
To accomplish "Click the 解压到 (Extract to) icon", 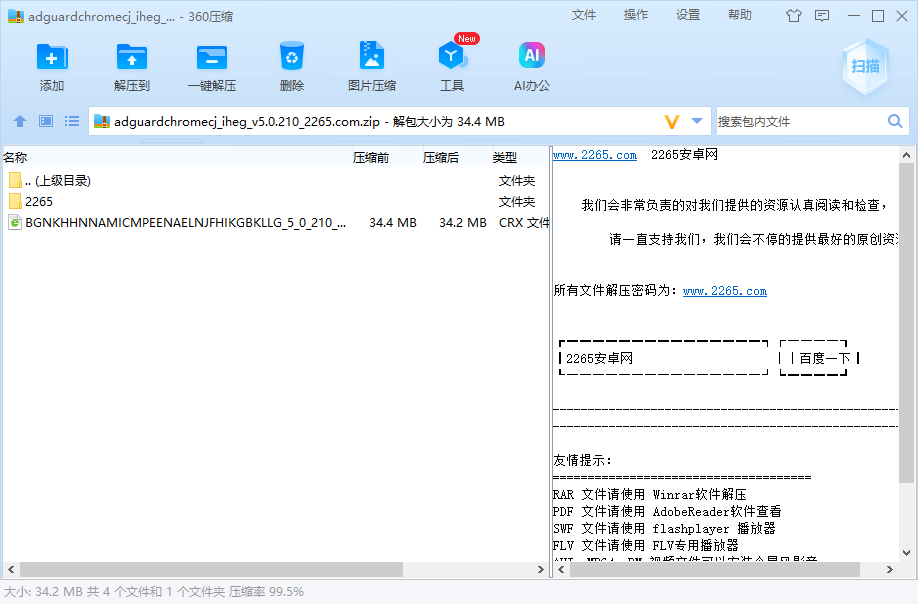I will click(132, 57).
